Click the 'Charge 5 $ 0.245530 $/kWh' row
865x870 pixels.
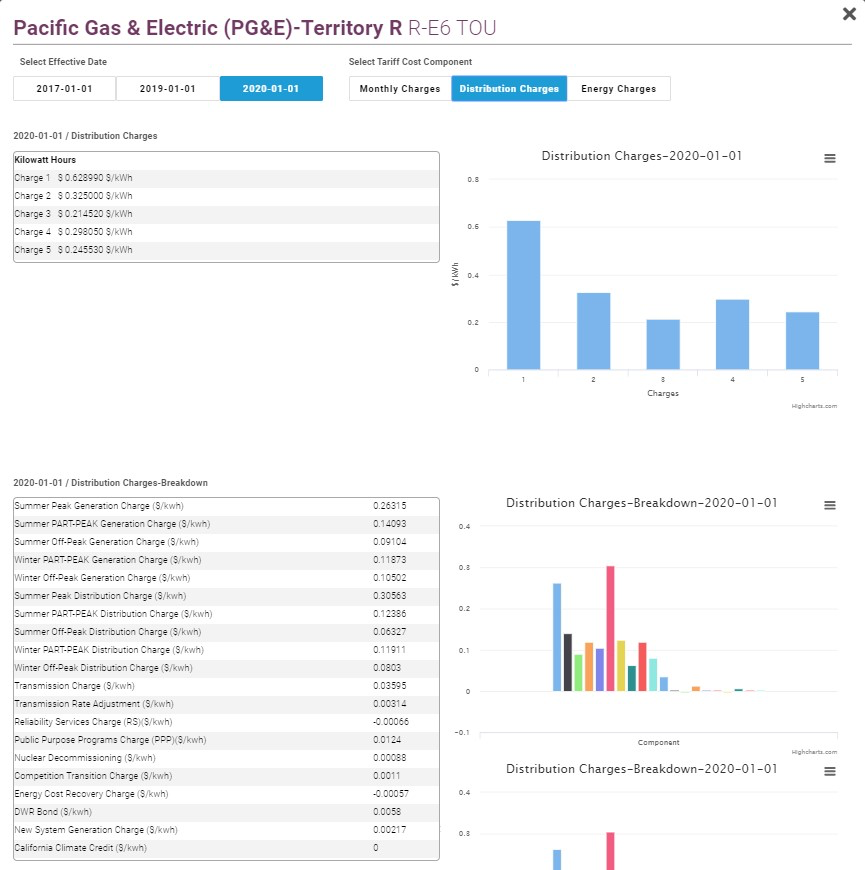(226, 250)
